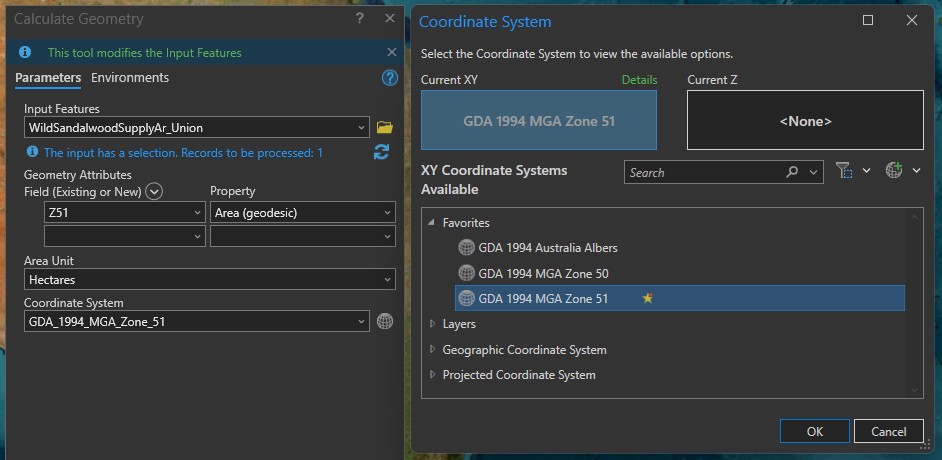Open the Calculate Geometry help icon
This screenshot has width=942, height=460.
(390, 78)
